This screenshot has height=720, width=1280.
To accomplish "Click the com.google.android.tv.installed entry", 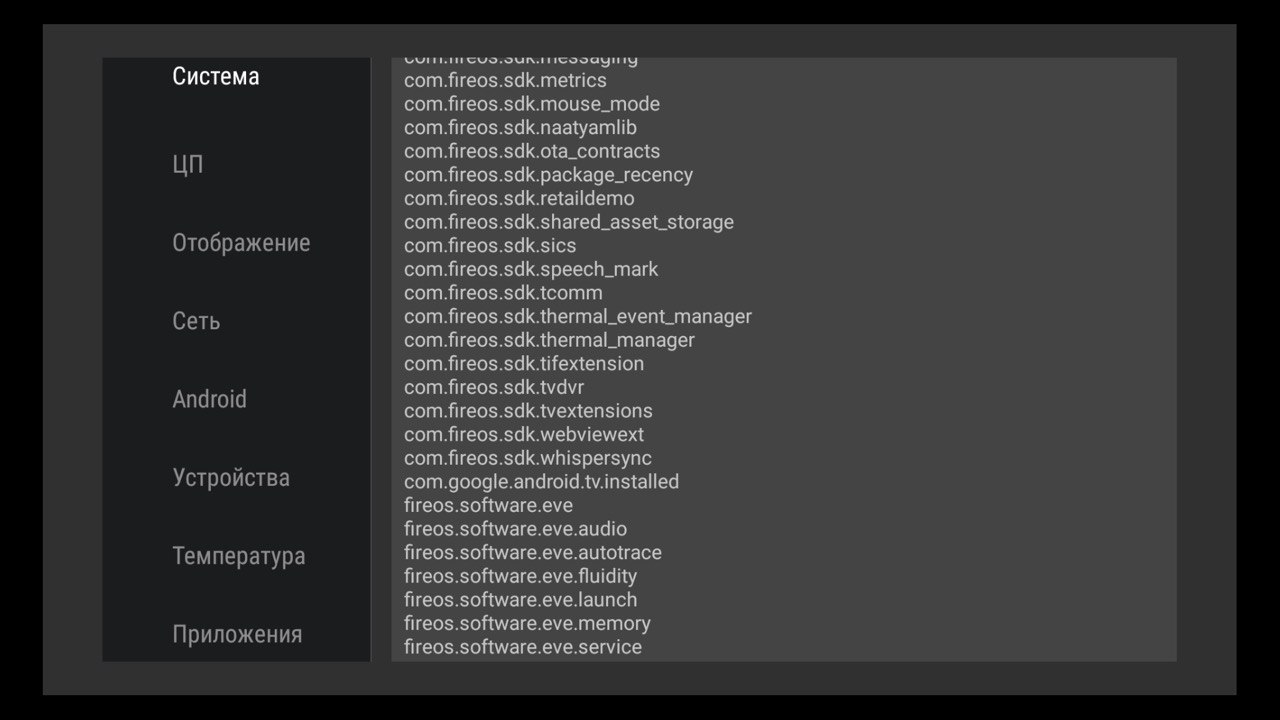I will pos(541,482).
